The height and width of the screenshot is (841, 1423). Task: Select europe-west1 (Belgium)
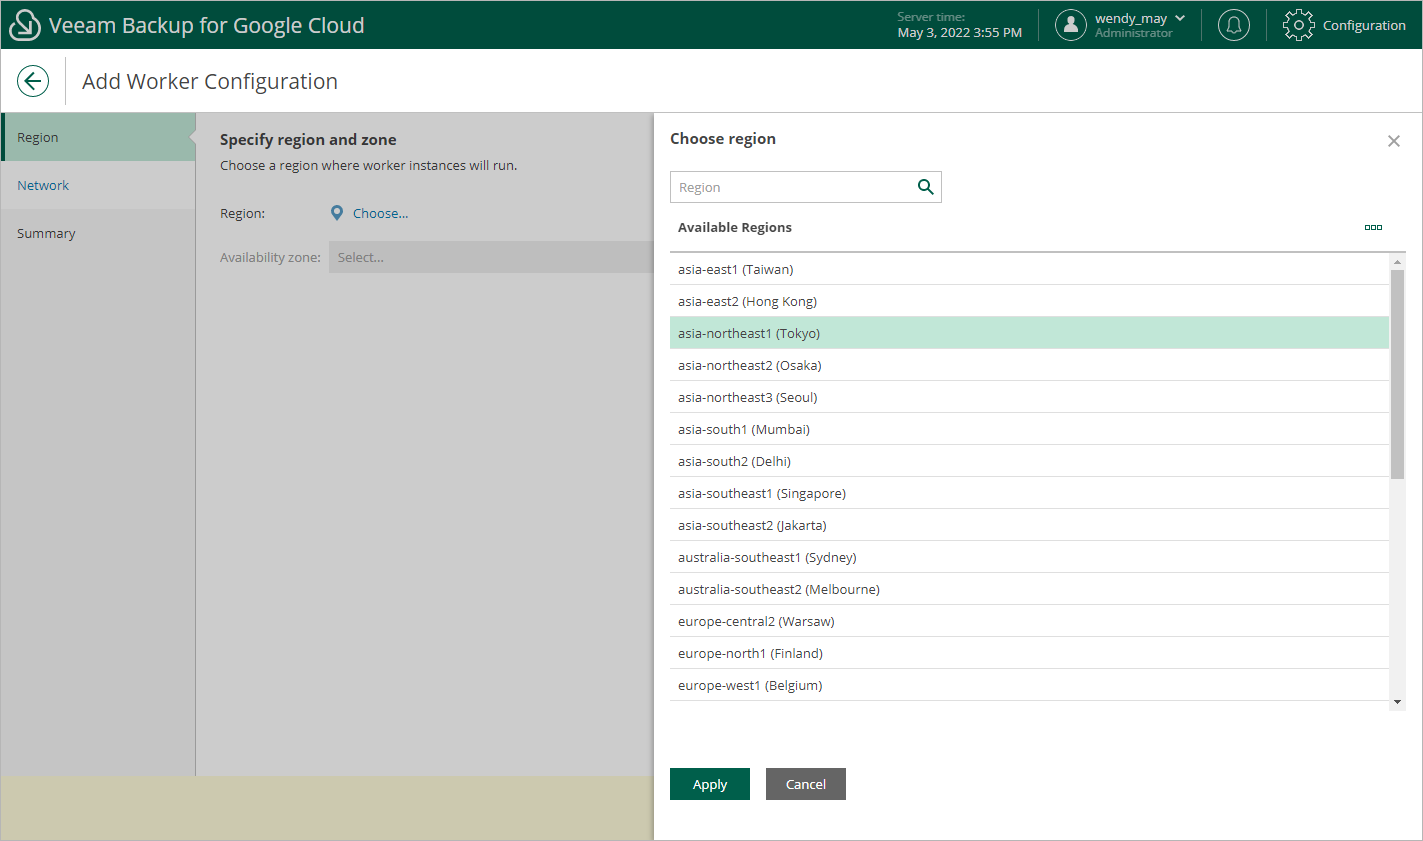1029,685
